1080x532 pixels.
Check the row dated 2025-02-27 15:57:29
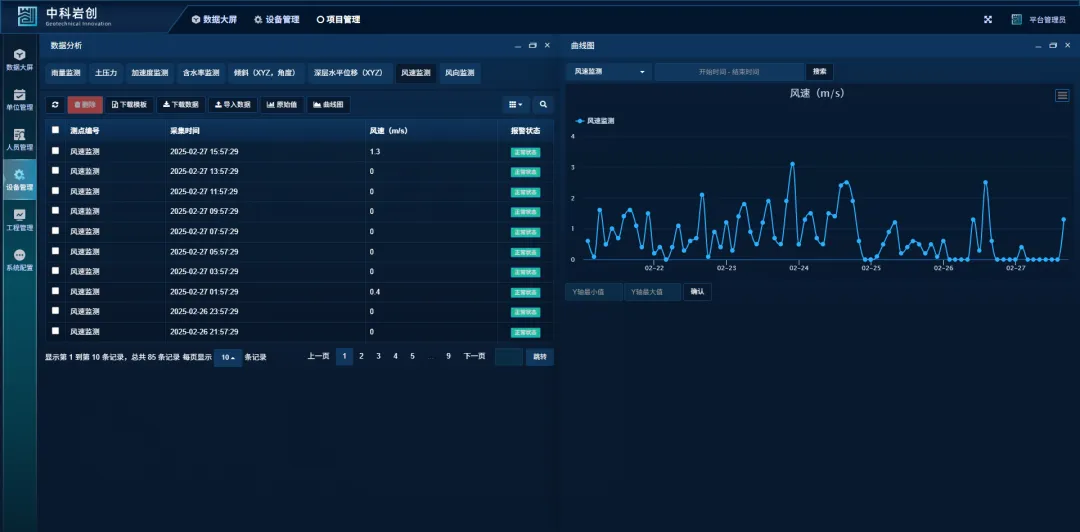point(56,151)
